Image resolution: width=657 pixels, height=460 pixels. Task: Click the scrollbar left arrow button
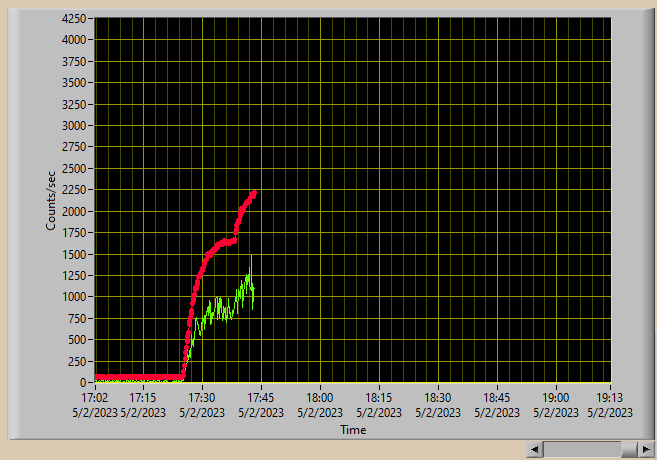[x=534, y=450]
